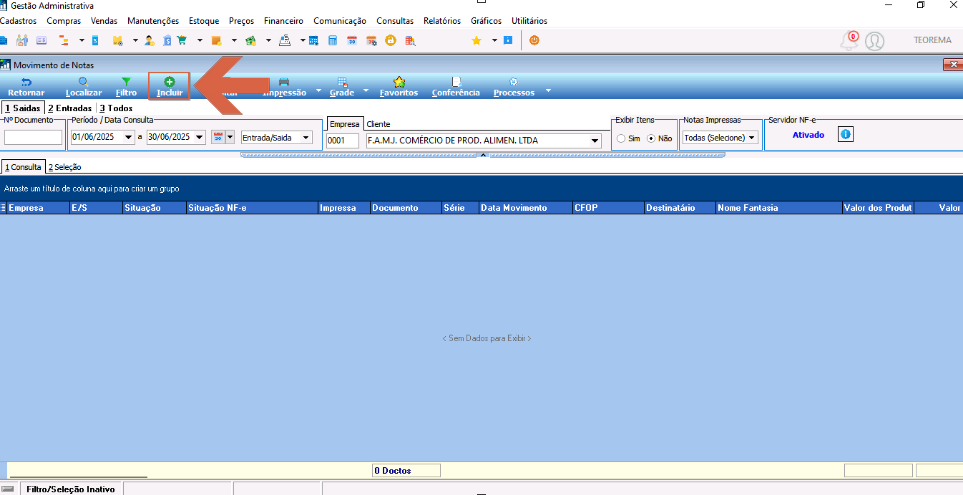Click the ID card icon in main toolbar
Screen dimensions: 963x495
[42, 41]
